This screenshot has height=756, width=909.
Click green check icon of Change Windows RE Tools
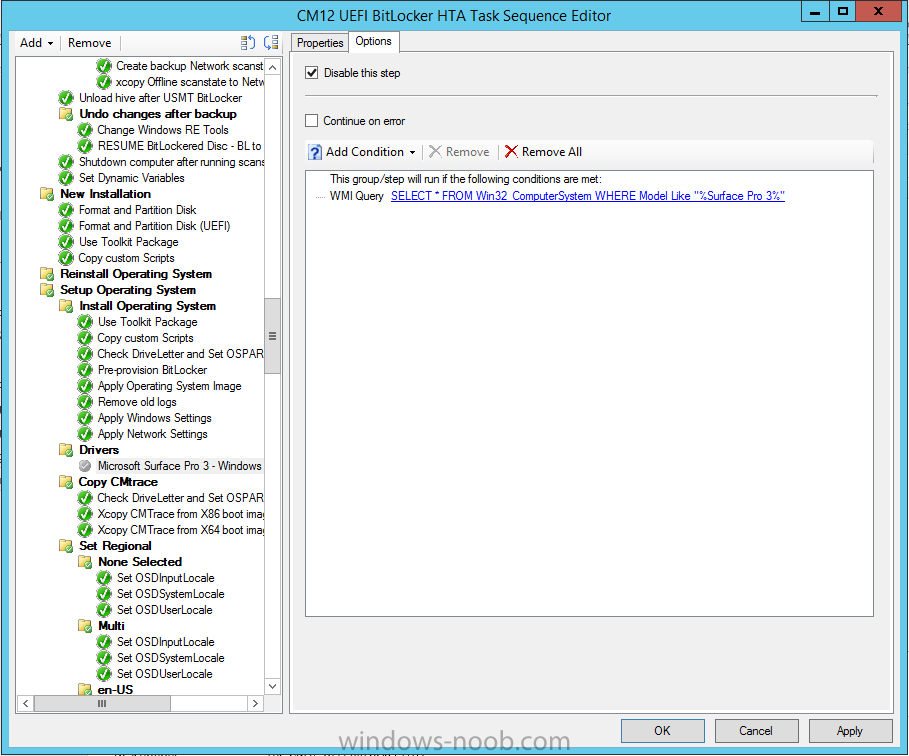85,130
